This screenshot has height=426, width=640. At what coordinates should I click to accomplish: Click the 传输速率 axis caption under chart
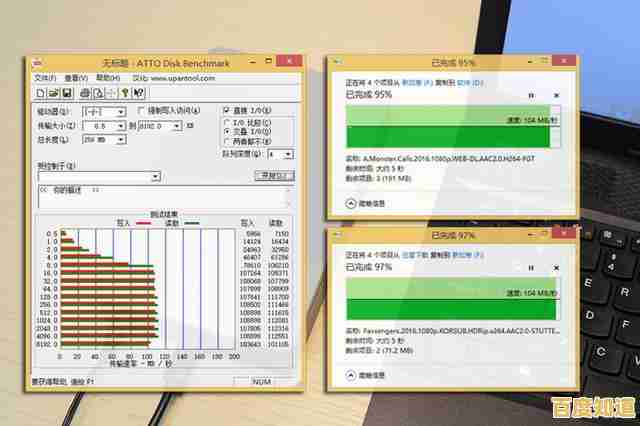[141, 364]
